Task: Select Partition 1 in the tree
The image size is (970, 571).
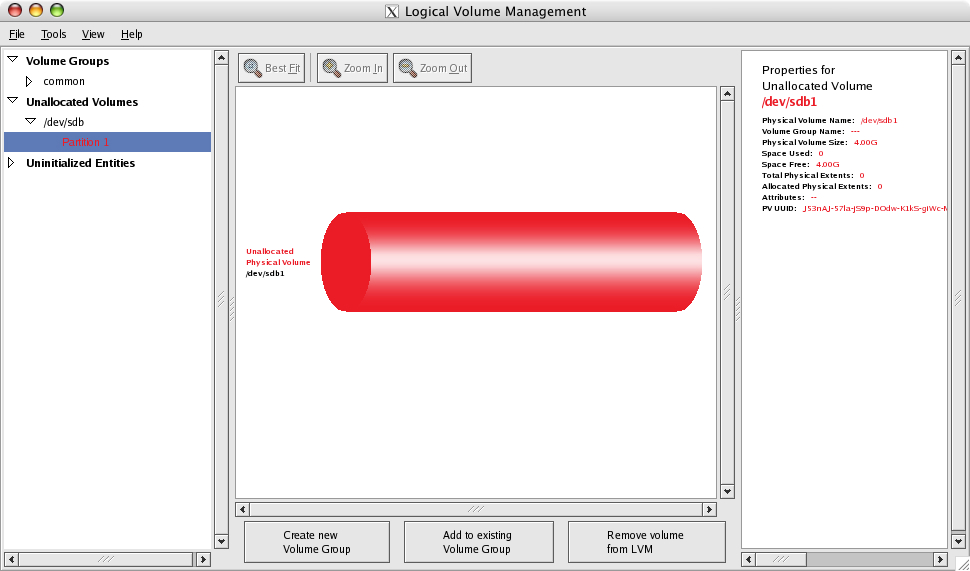Action: click(85, 142)
